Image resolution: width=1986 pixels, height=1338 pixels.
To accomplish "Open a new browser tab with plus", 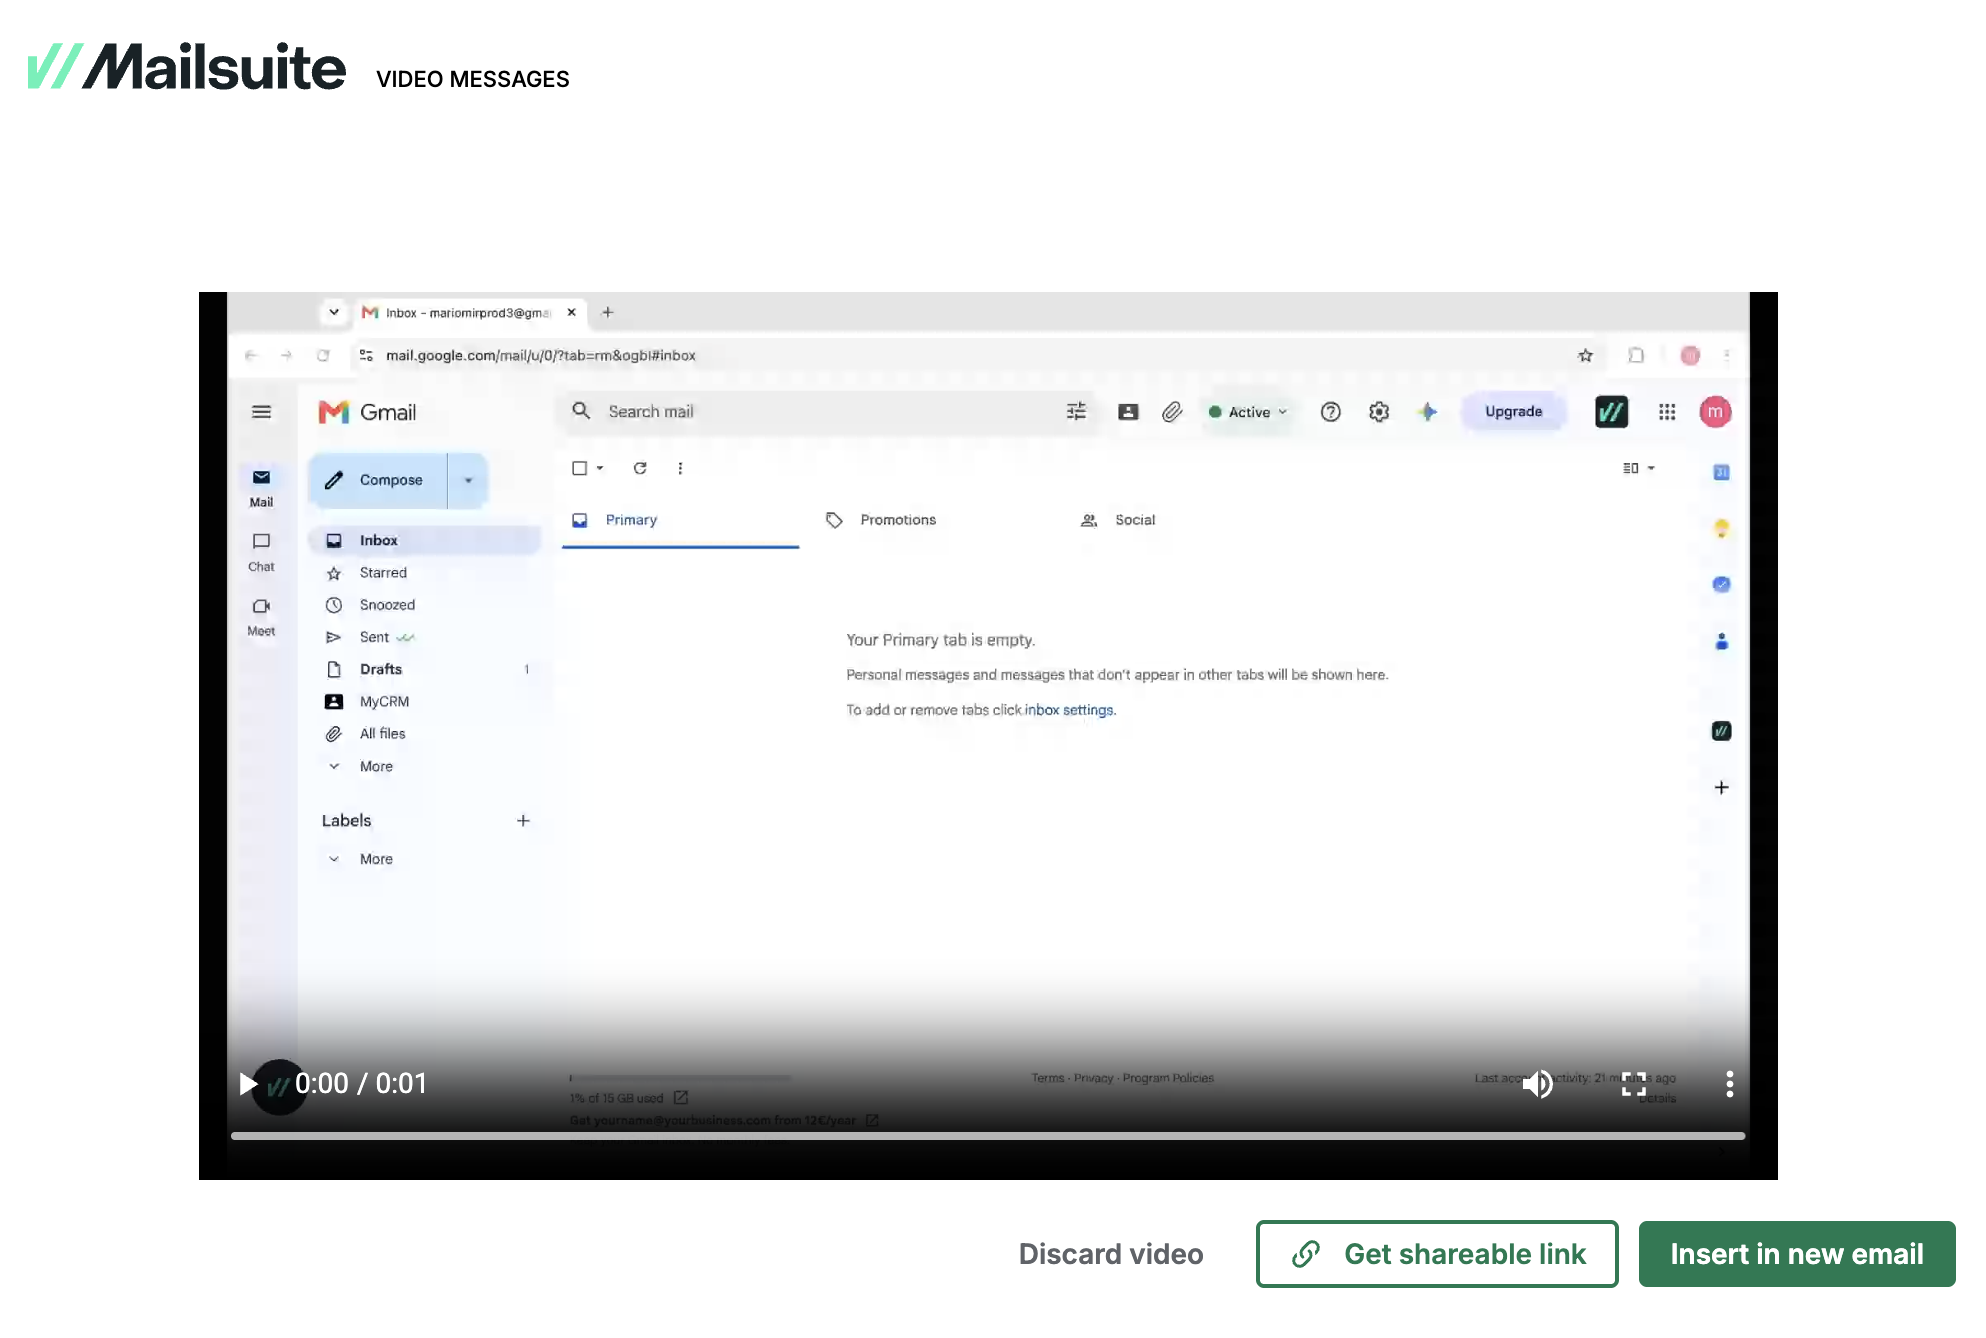I will click(x=607, y=312).
